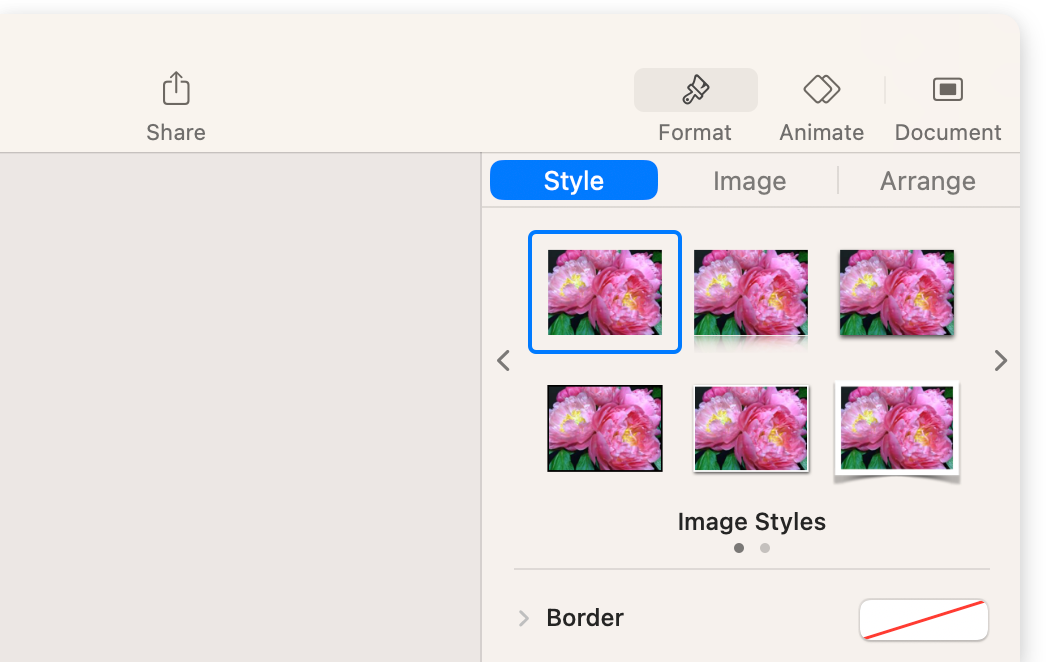Screen dimensions: 1046x662
Task: Switch to the Arrange tab
Action: [927, 181]
